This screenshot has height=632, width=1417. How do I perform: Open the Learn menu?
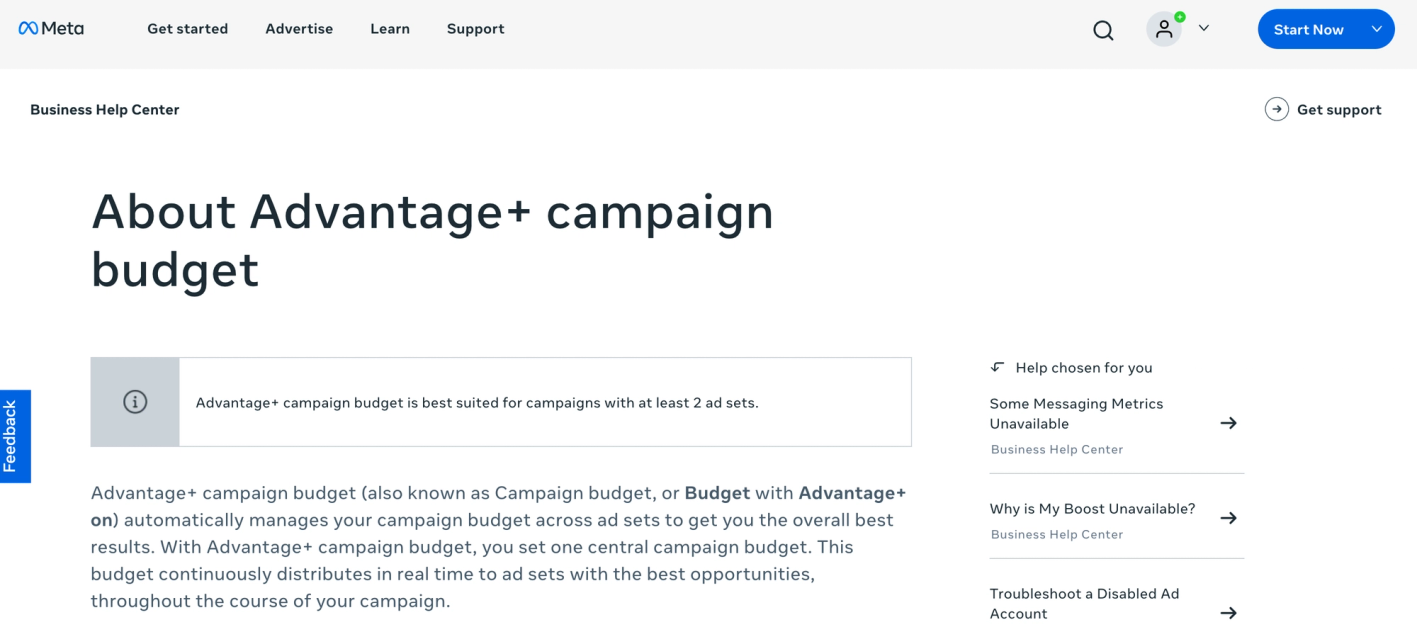(x=390, y=29)
